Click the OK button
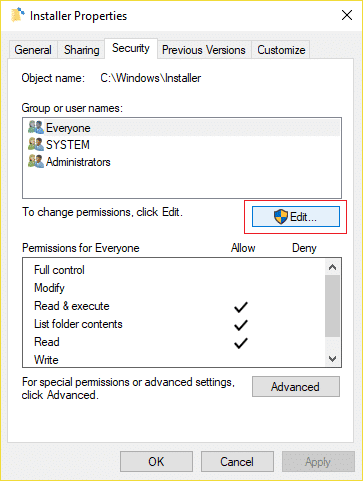This screenshot has width=363, height=481. [x=156, y=462]
